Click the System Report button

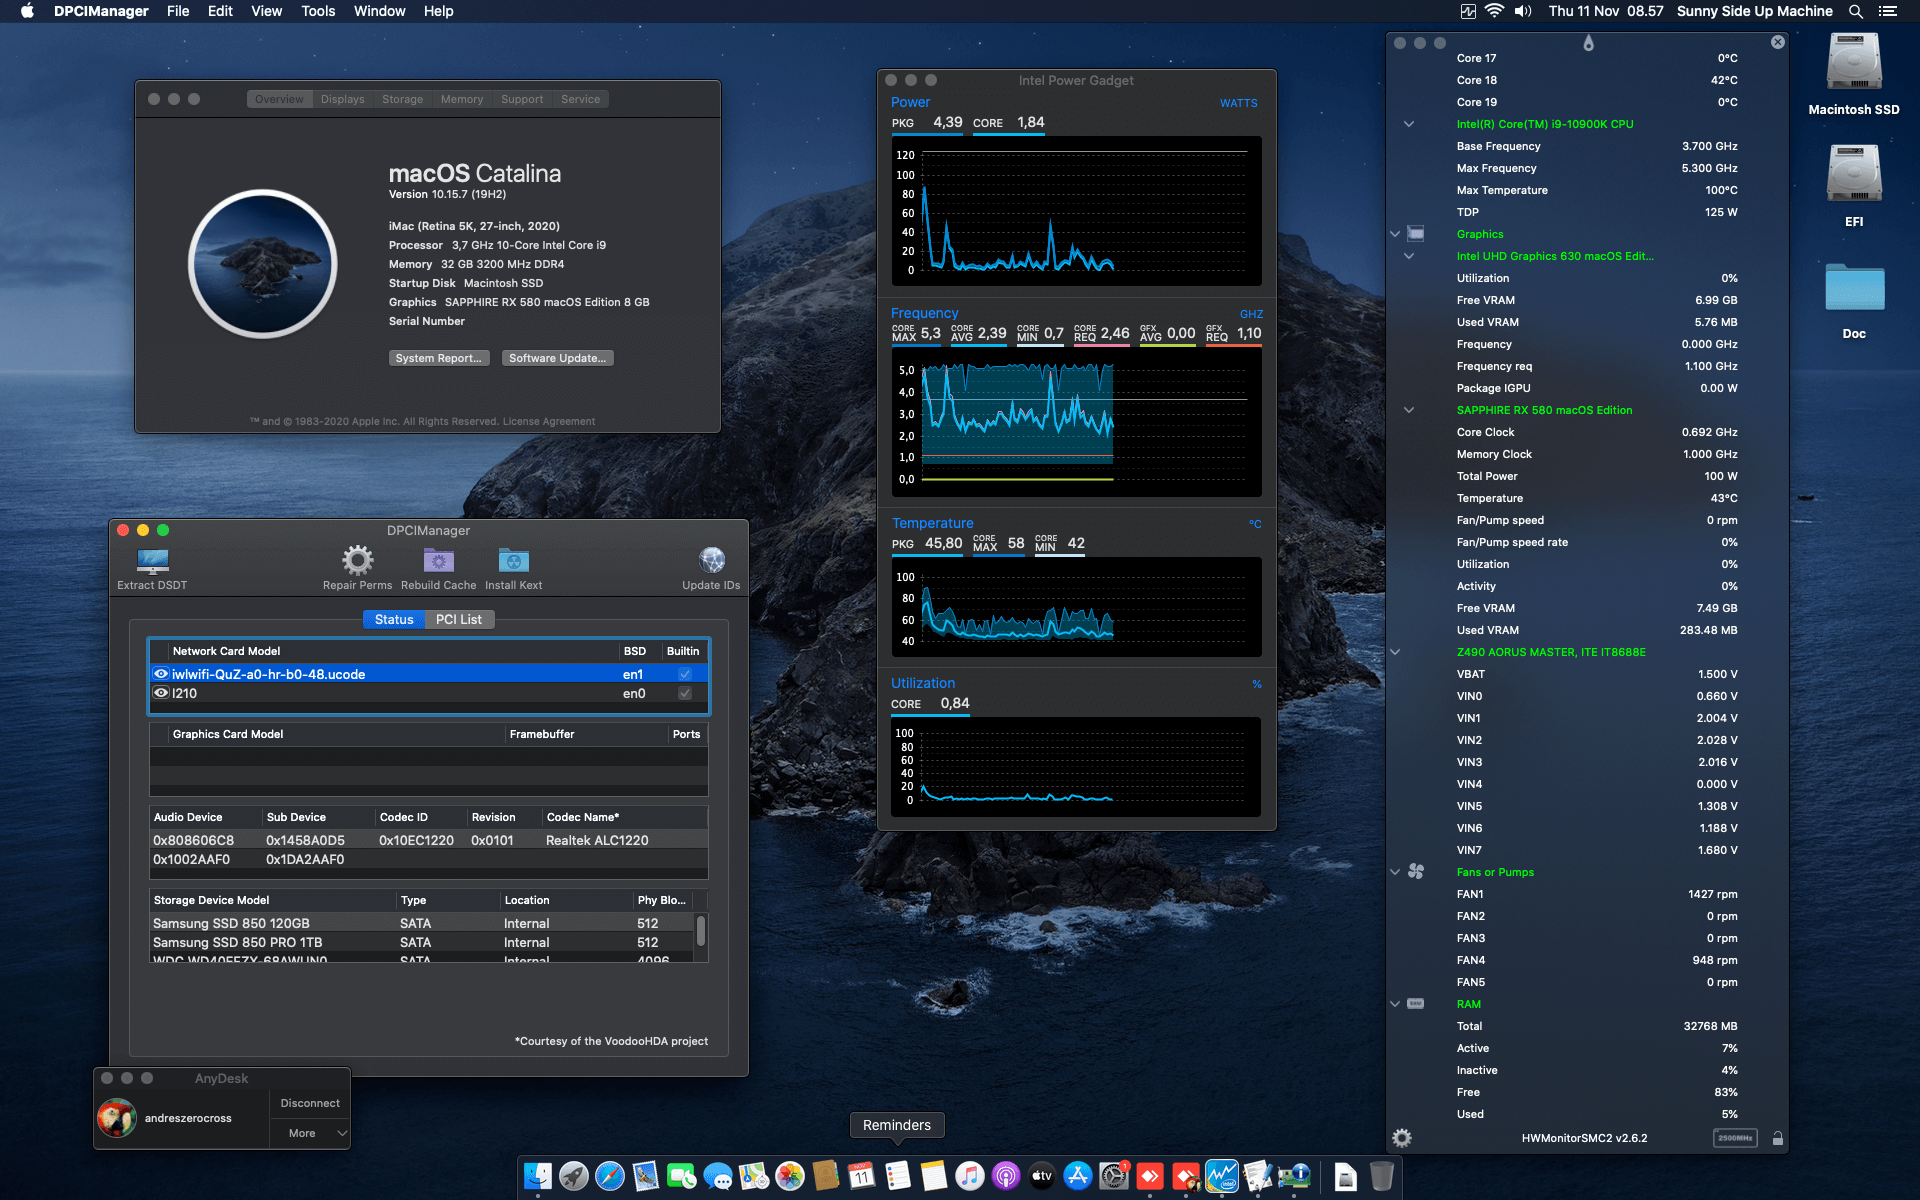pos(438,358)
